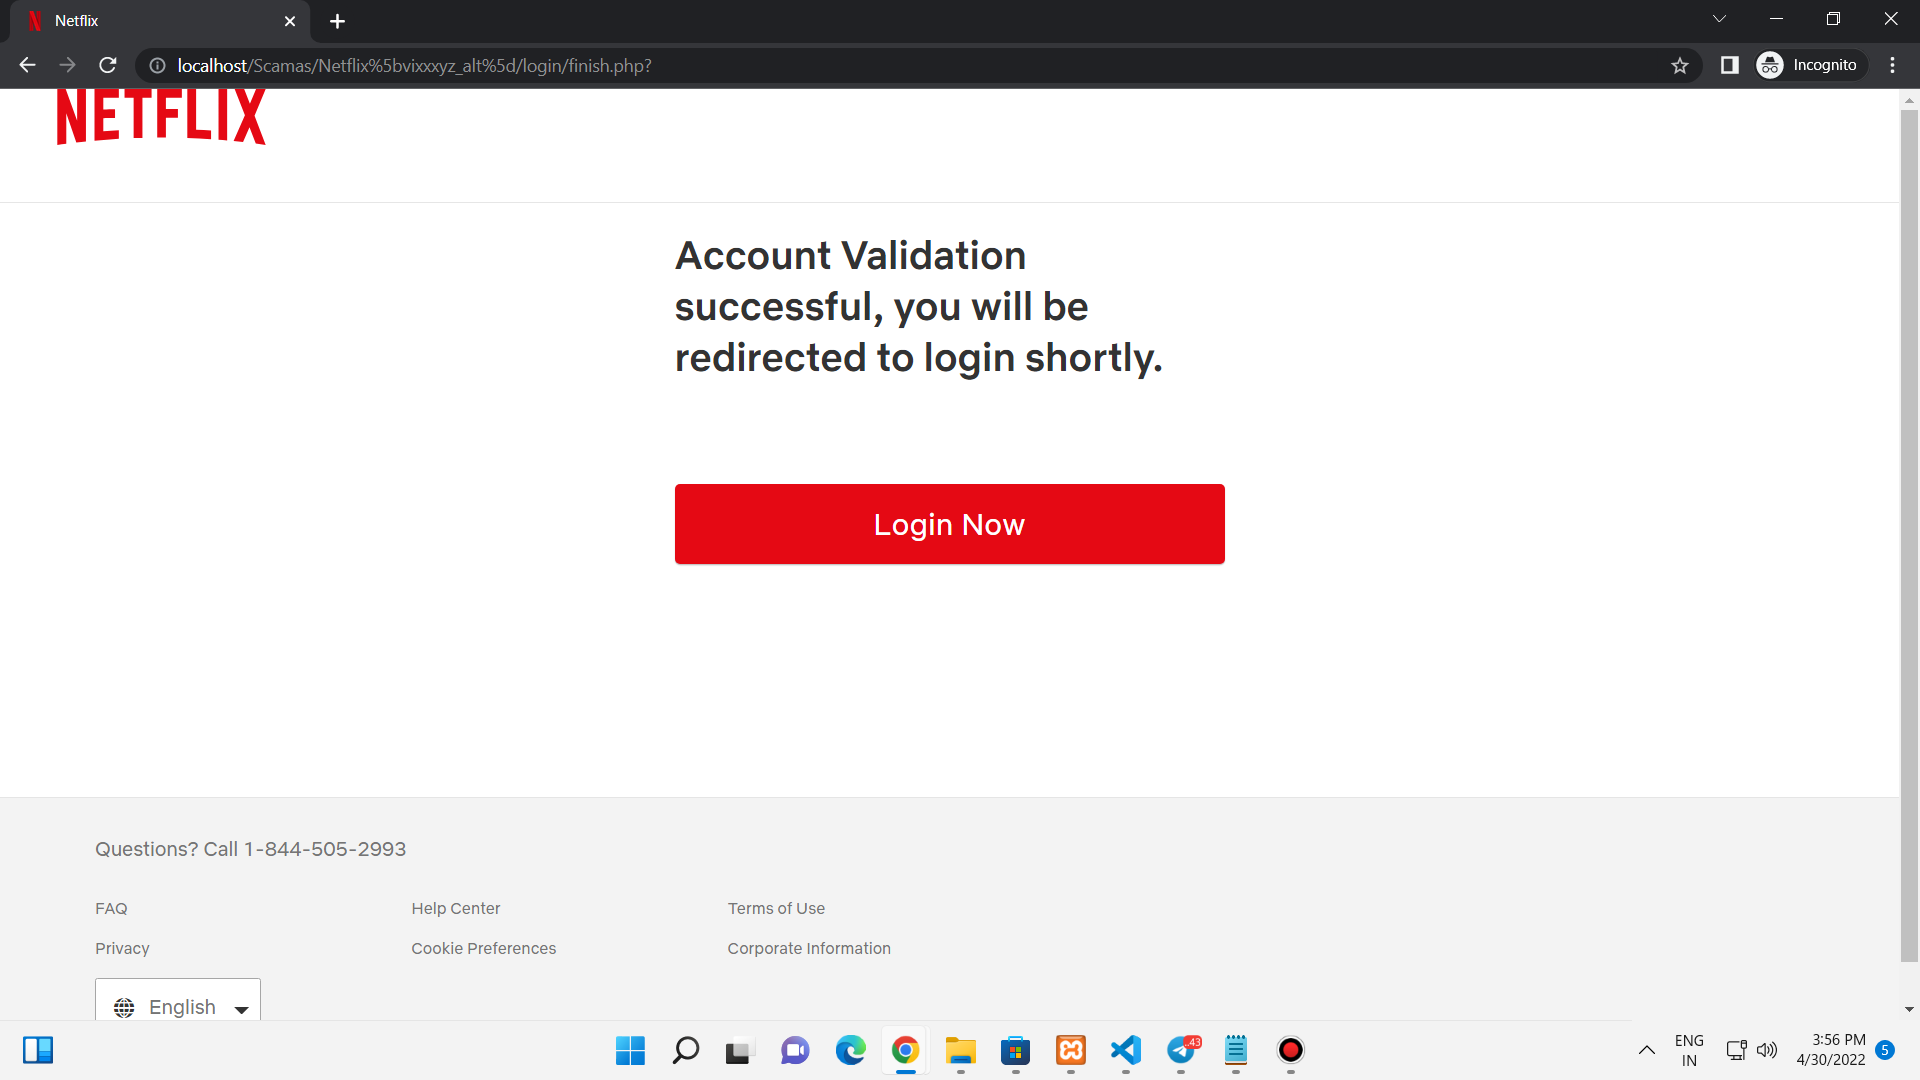Image resolution: width=1920 pixels, height=1080 pixels.
Task: Switch to Google Chrome on taskbar
Action: [905, 1050]
